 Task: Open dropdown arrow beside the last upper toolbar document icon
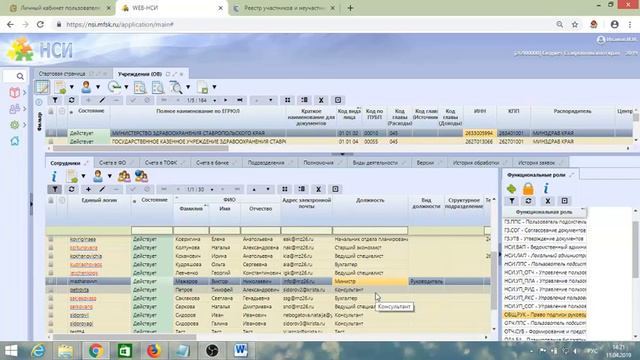pyautogui.click(x=214, y=87)
